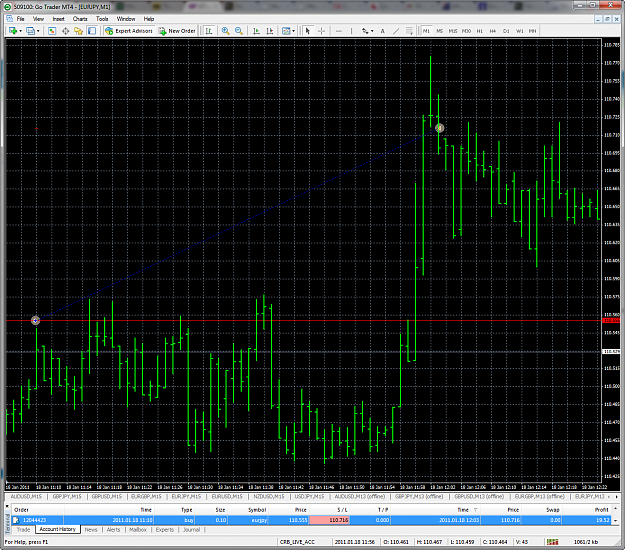Open the Templates dropdown arrow
Screen dimensions: 625x550
pyautogui.click(x=294, y=31)
